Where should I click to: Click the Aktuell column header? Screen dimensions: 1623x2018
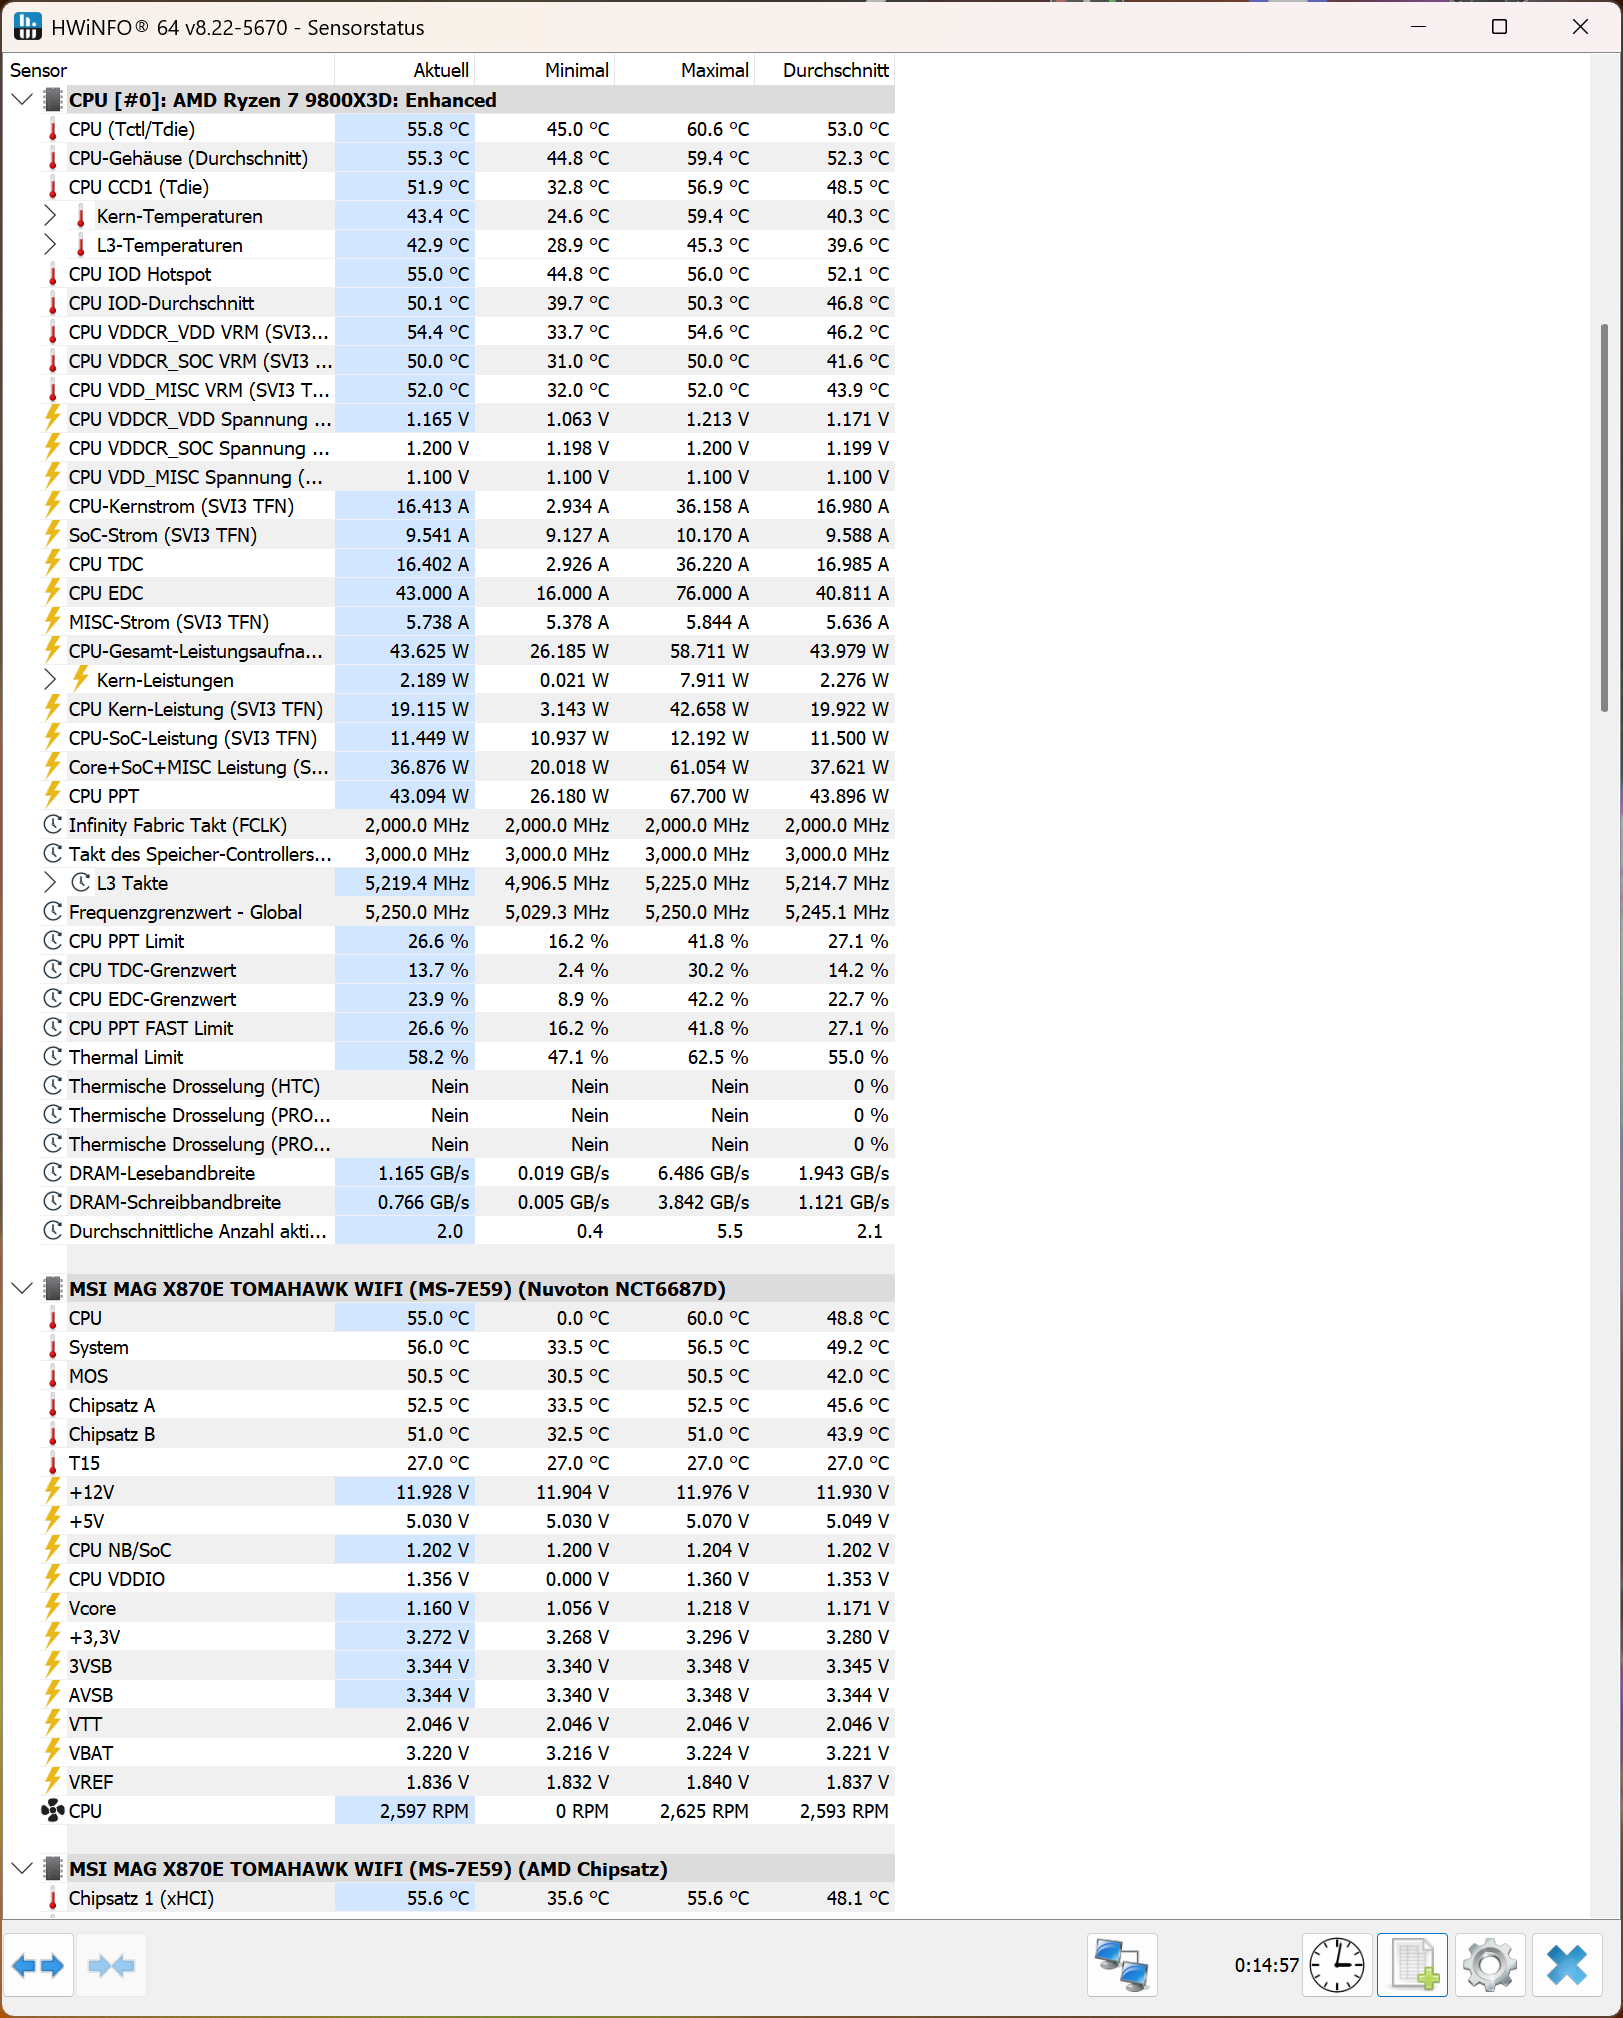pyautogui.click(x=404, y=70)
